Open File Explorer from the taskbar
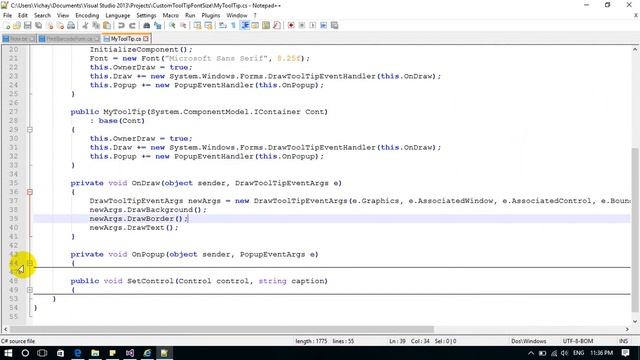 tap(95, 353)
